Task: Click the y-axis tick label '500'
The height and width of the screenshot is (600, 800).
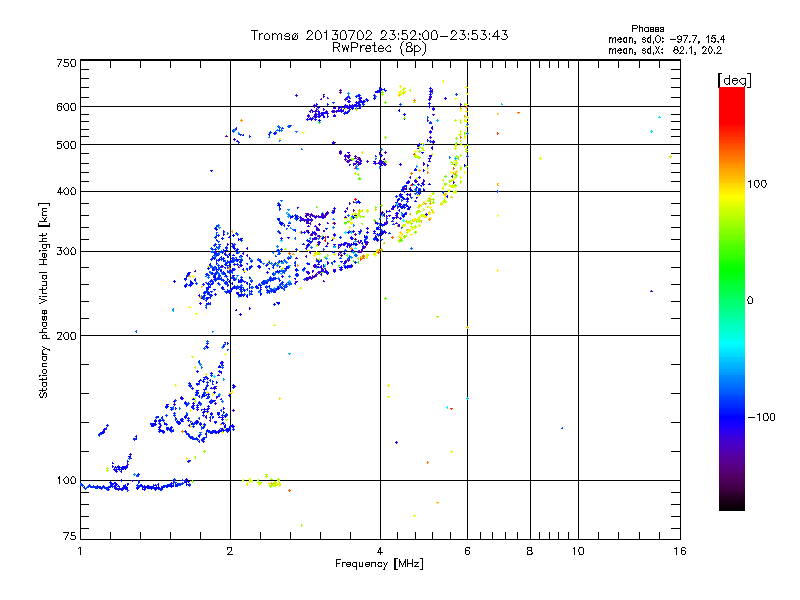Action: point(66,145)
